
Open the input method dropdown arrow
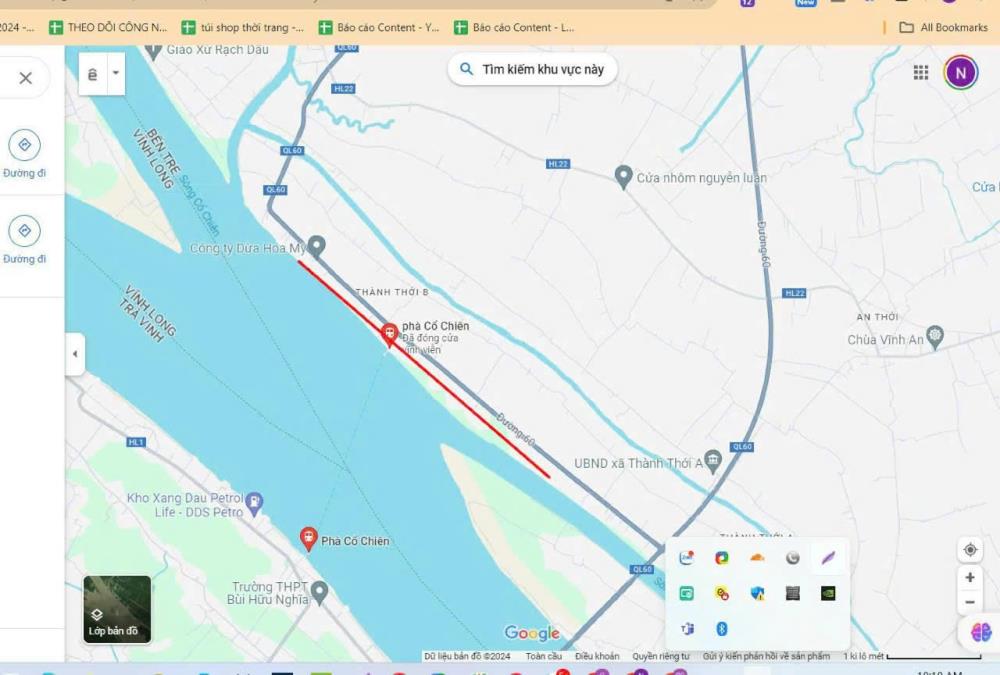(x=115, y=73)
